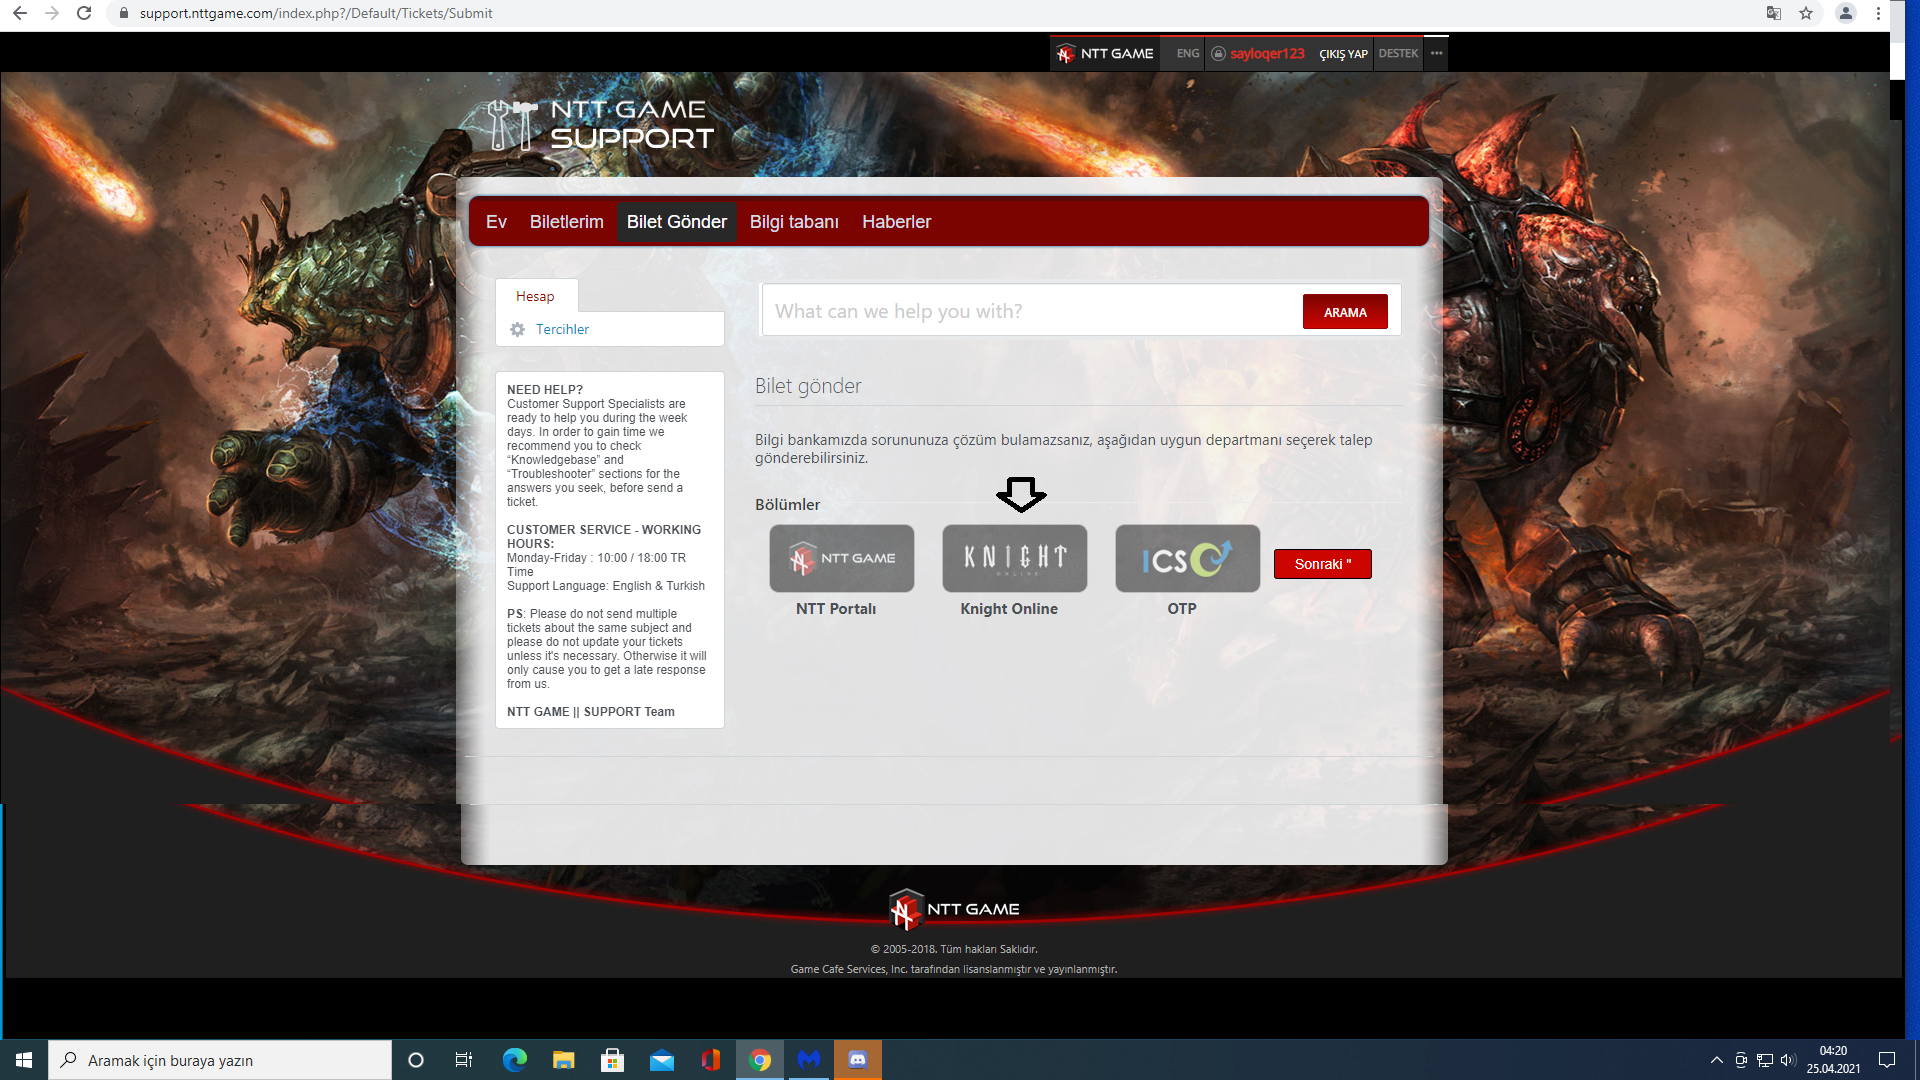Go back to the previous browser page
Screen dimensions: 1920x1080
click(x=20, y=13)
